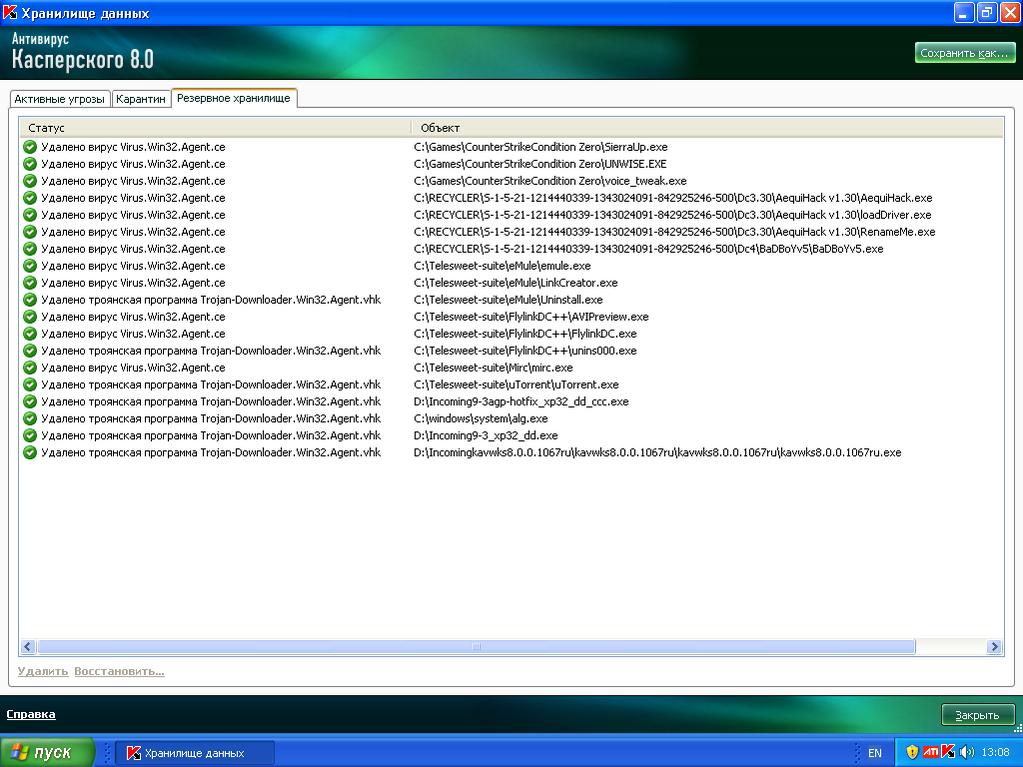Click the Восстановить... link
Viewport: 1023px width, 767px height.
[x=119, y=671]
